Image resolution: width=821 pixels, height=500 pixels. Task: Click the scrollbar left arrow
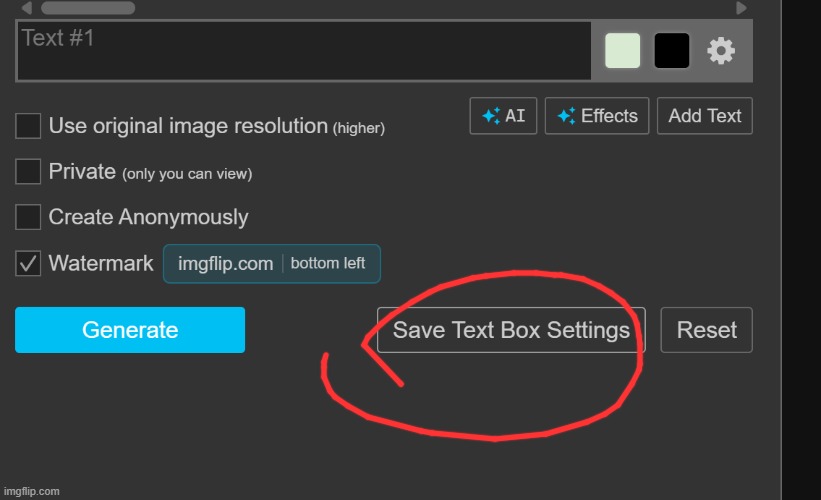[x=26, y=8]
